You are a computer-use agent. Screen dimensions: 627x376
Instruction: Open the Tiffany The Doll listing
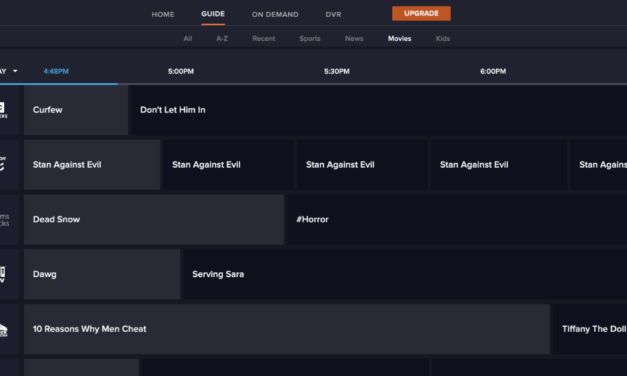[x=590, y=329]
